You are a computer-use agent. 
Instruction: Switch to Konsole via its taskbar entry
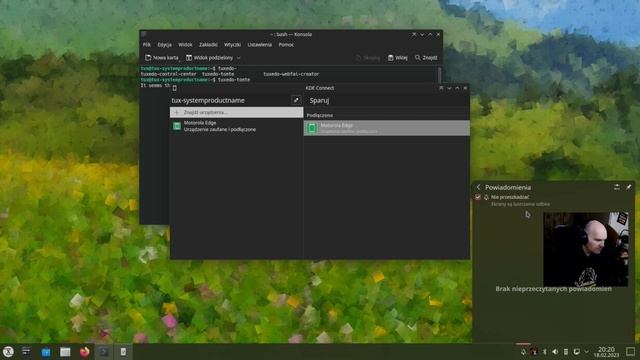(x=104, y=352)
